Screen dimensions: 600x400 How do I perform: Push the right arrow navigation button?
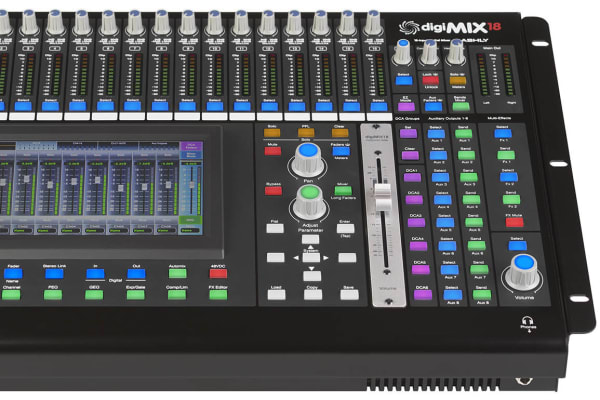pos(347,257)
